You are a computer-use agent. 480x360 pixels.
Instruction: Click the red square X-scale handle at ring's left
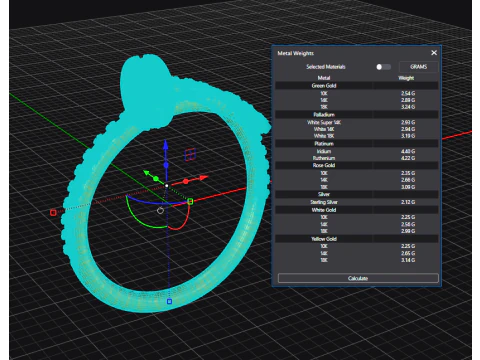(x=53, y=212)
